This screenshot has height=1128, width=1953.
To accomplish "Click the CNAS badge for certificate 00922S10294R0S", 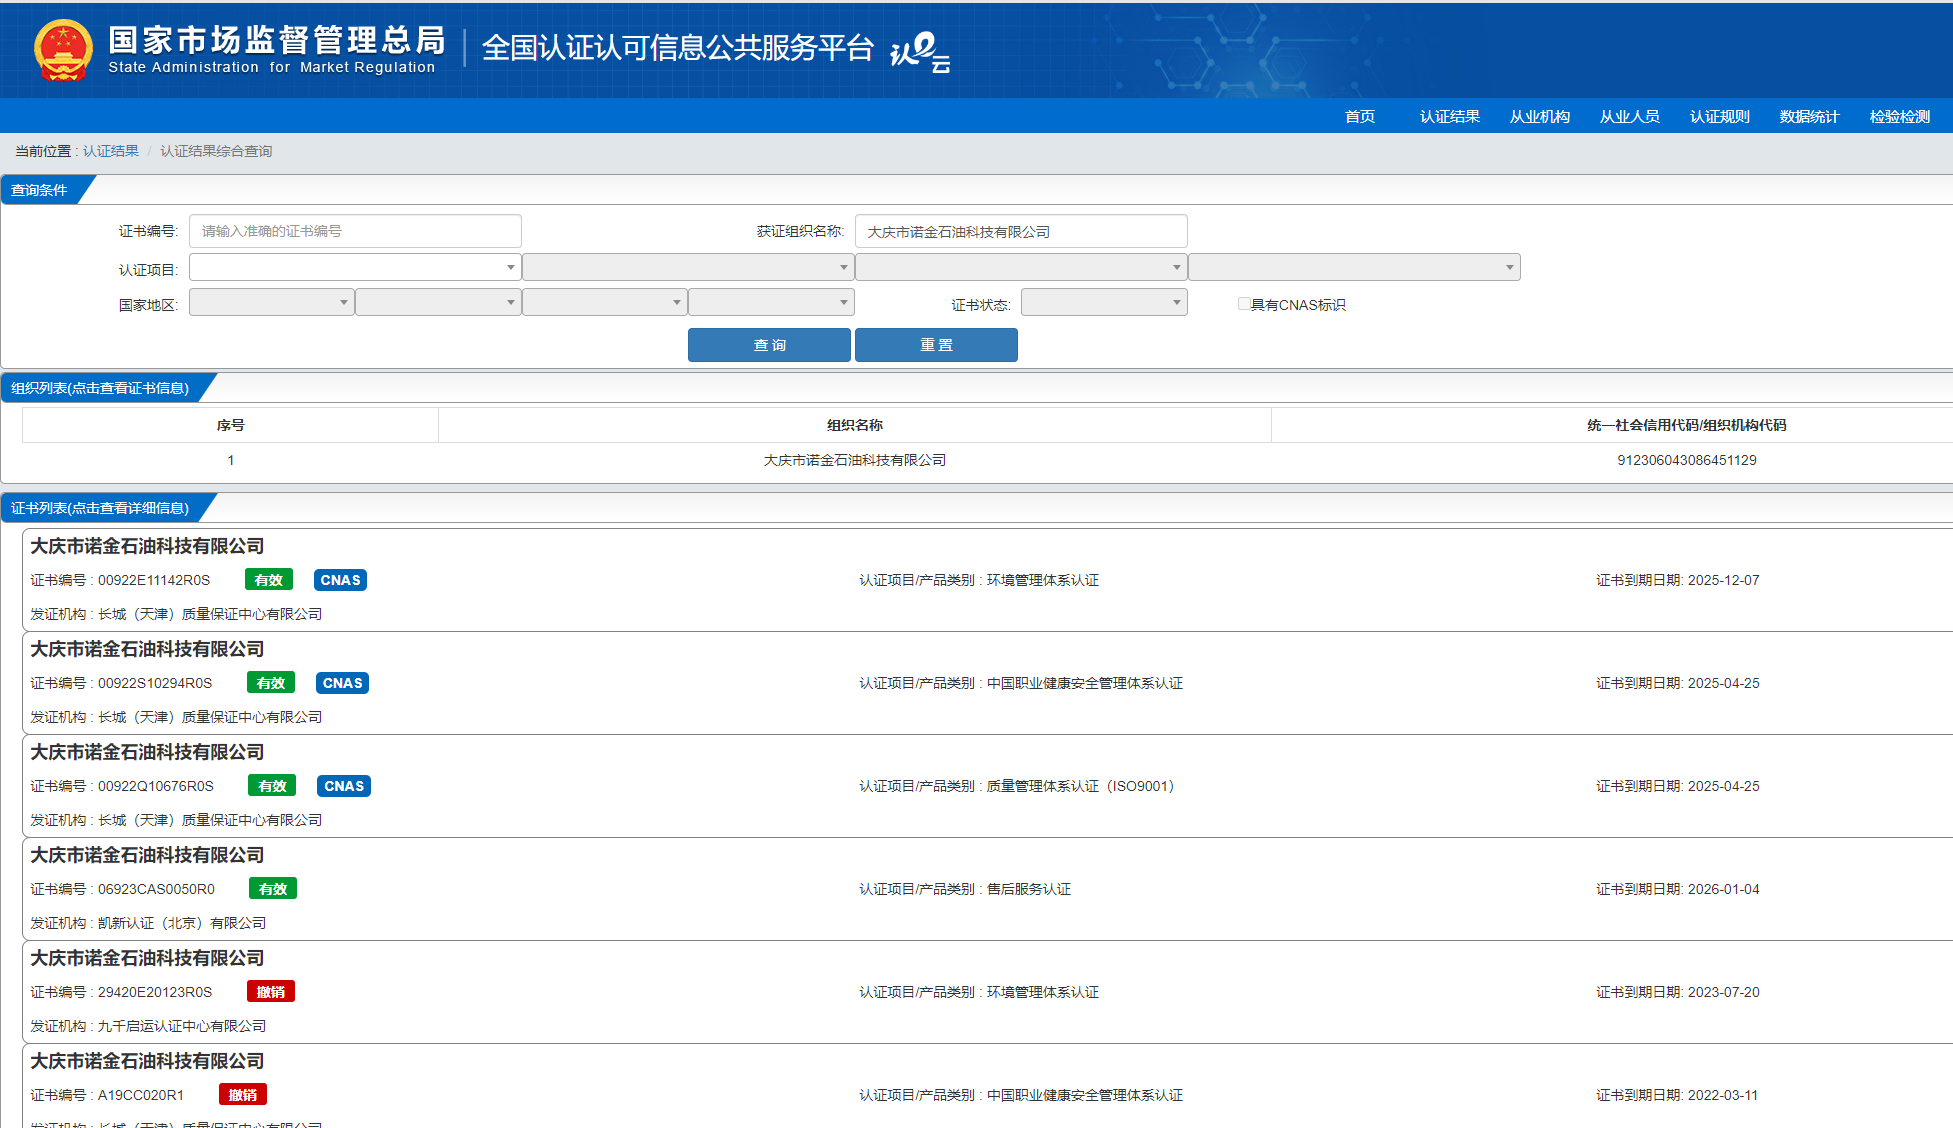I will click(343, 683).
